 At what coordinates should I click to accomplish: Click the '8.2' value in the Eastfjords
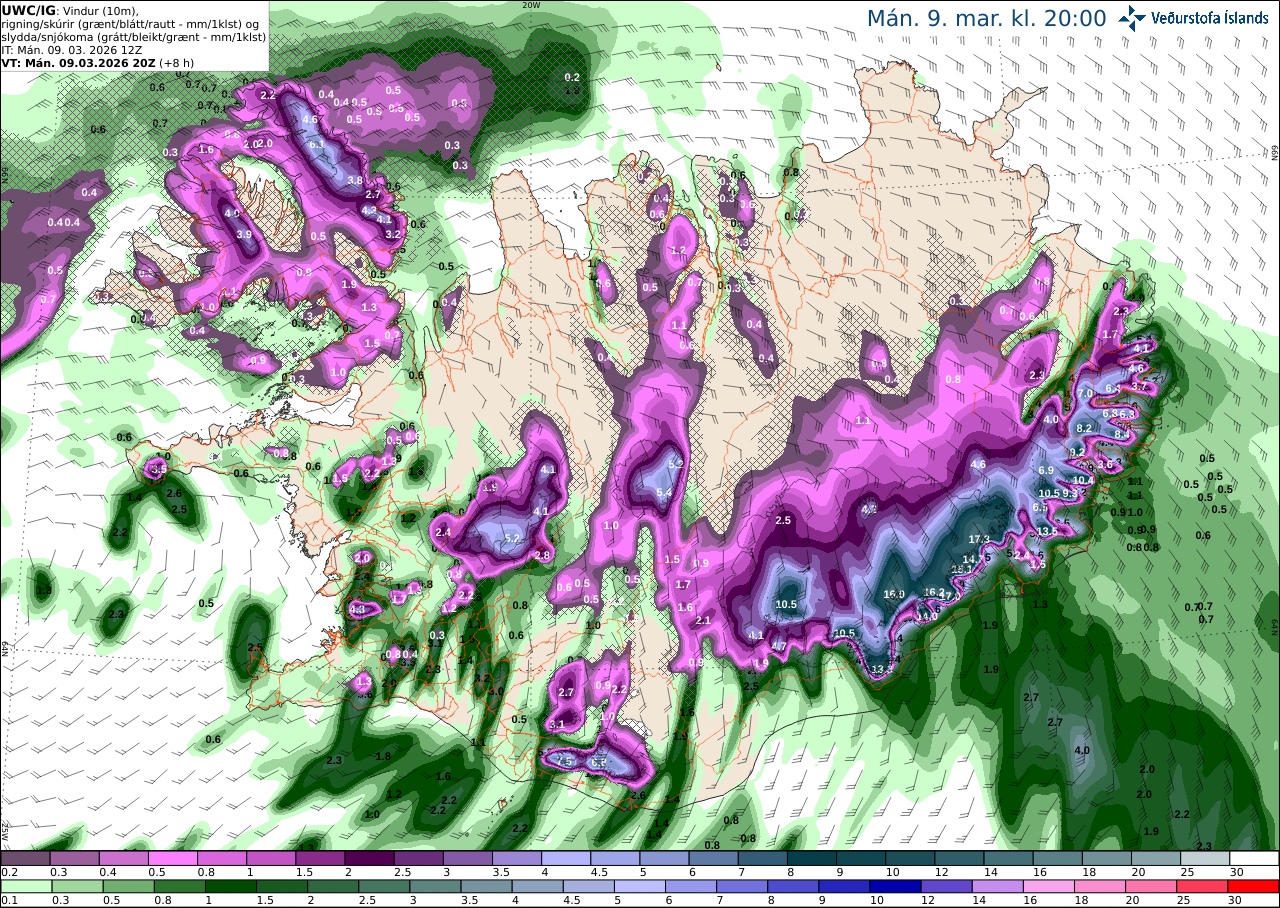point(1082,428)
